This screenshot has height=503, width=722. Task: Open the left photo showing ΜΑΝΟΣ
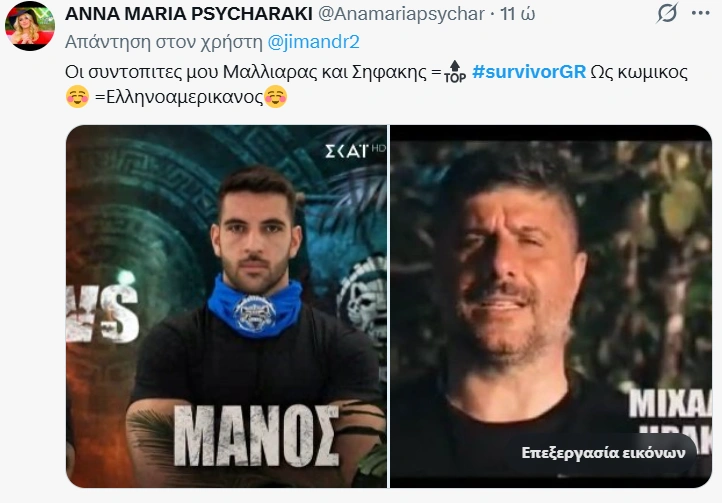click(x=226, y=306)
